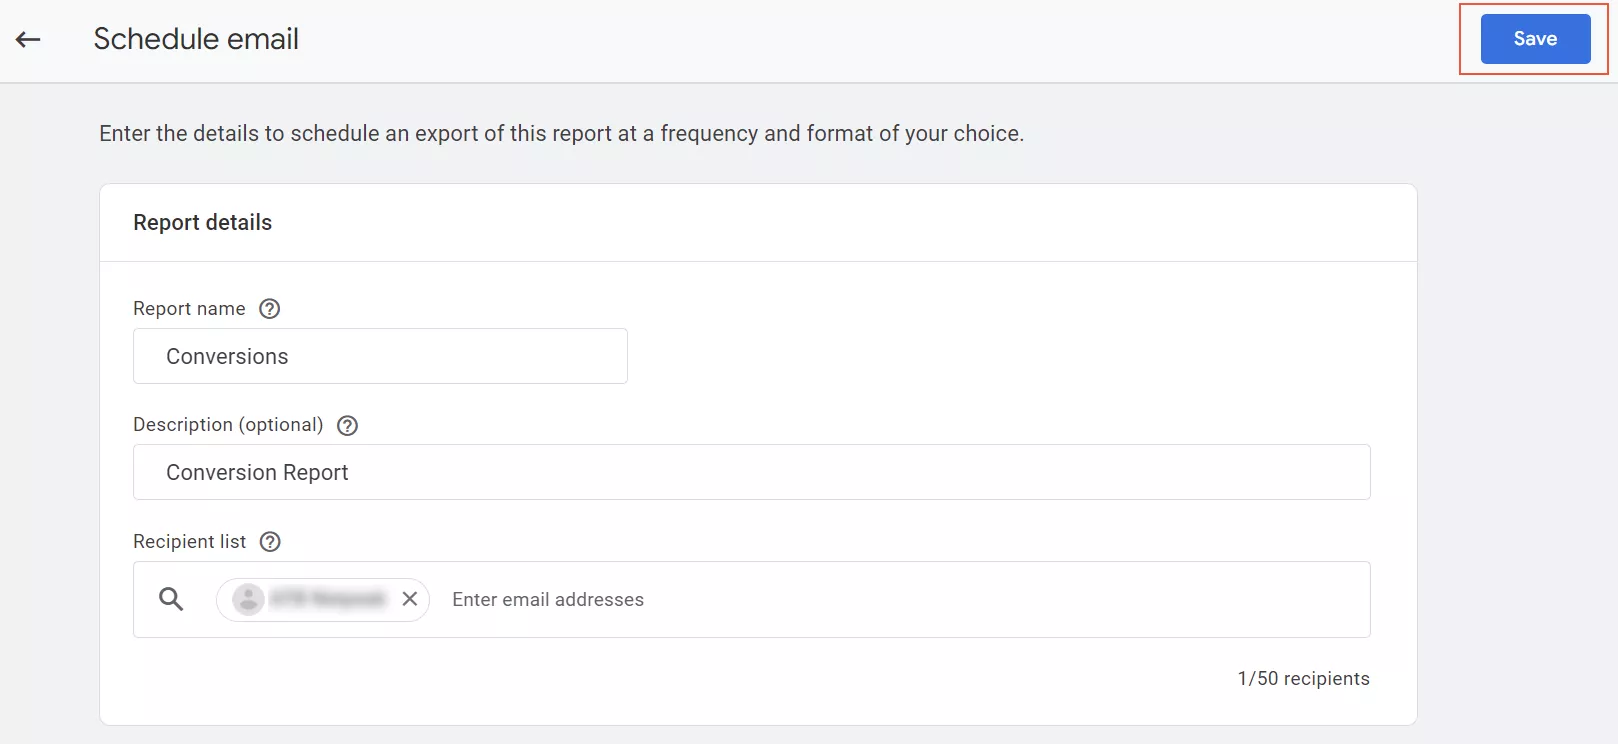The height and width of the screenshot is (744, 1618).
Task: Click empty space in recipient list box
Action: click(1000, 599)
